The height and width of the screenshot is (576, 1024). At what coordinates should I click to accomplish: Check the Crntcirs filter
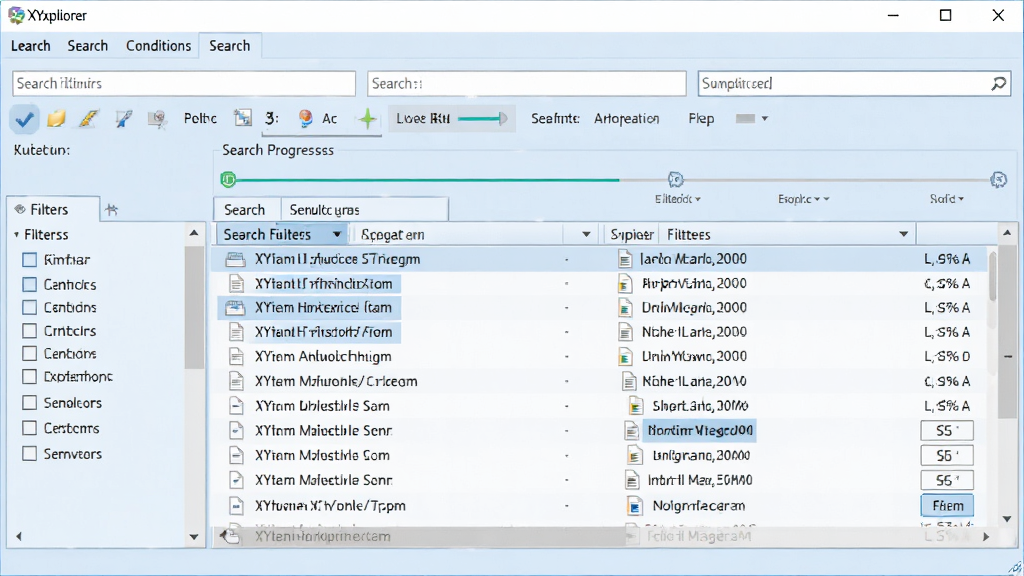point(29,330)
